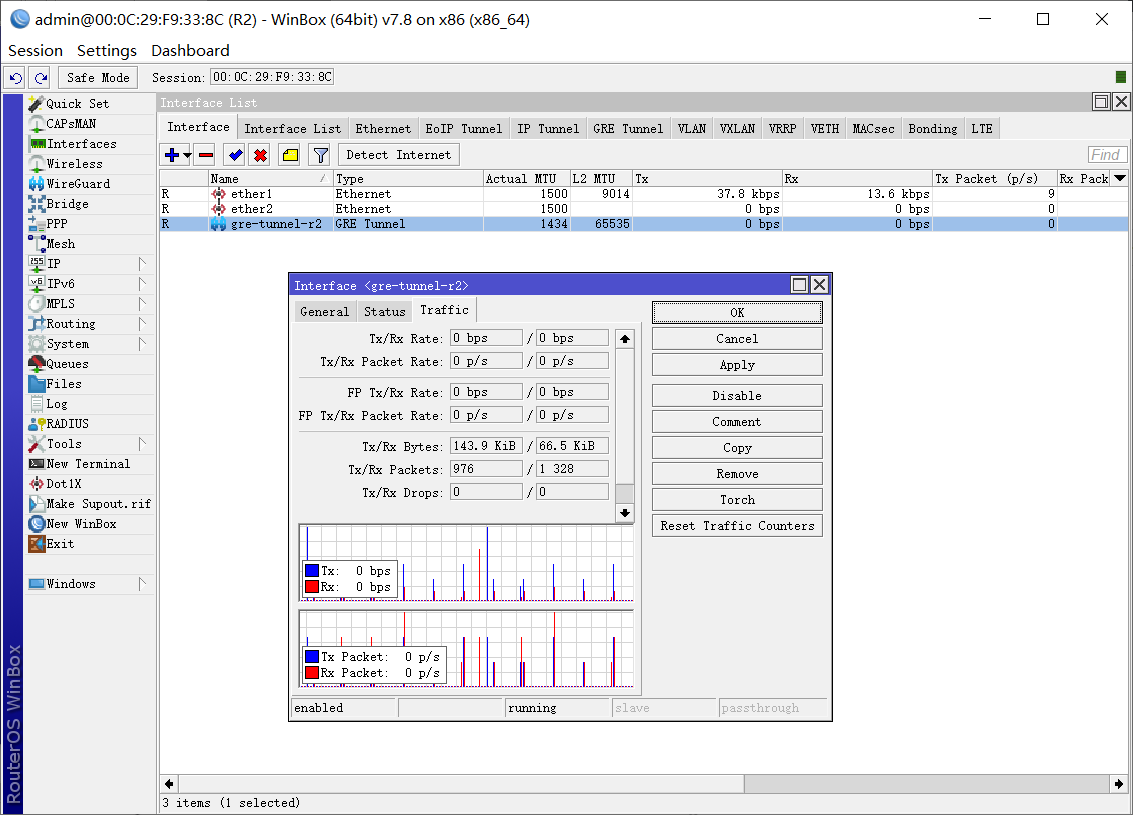Click Detect Internet button
This screenshot has height=815, width=1133.
click(x=398, y=155)
